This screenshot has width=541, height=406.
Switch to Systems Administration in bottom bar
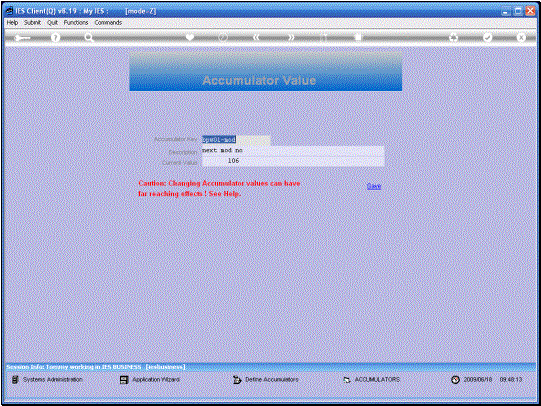48,379
